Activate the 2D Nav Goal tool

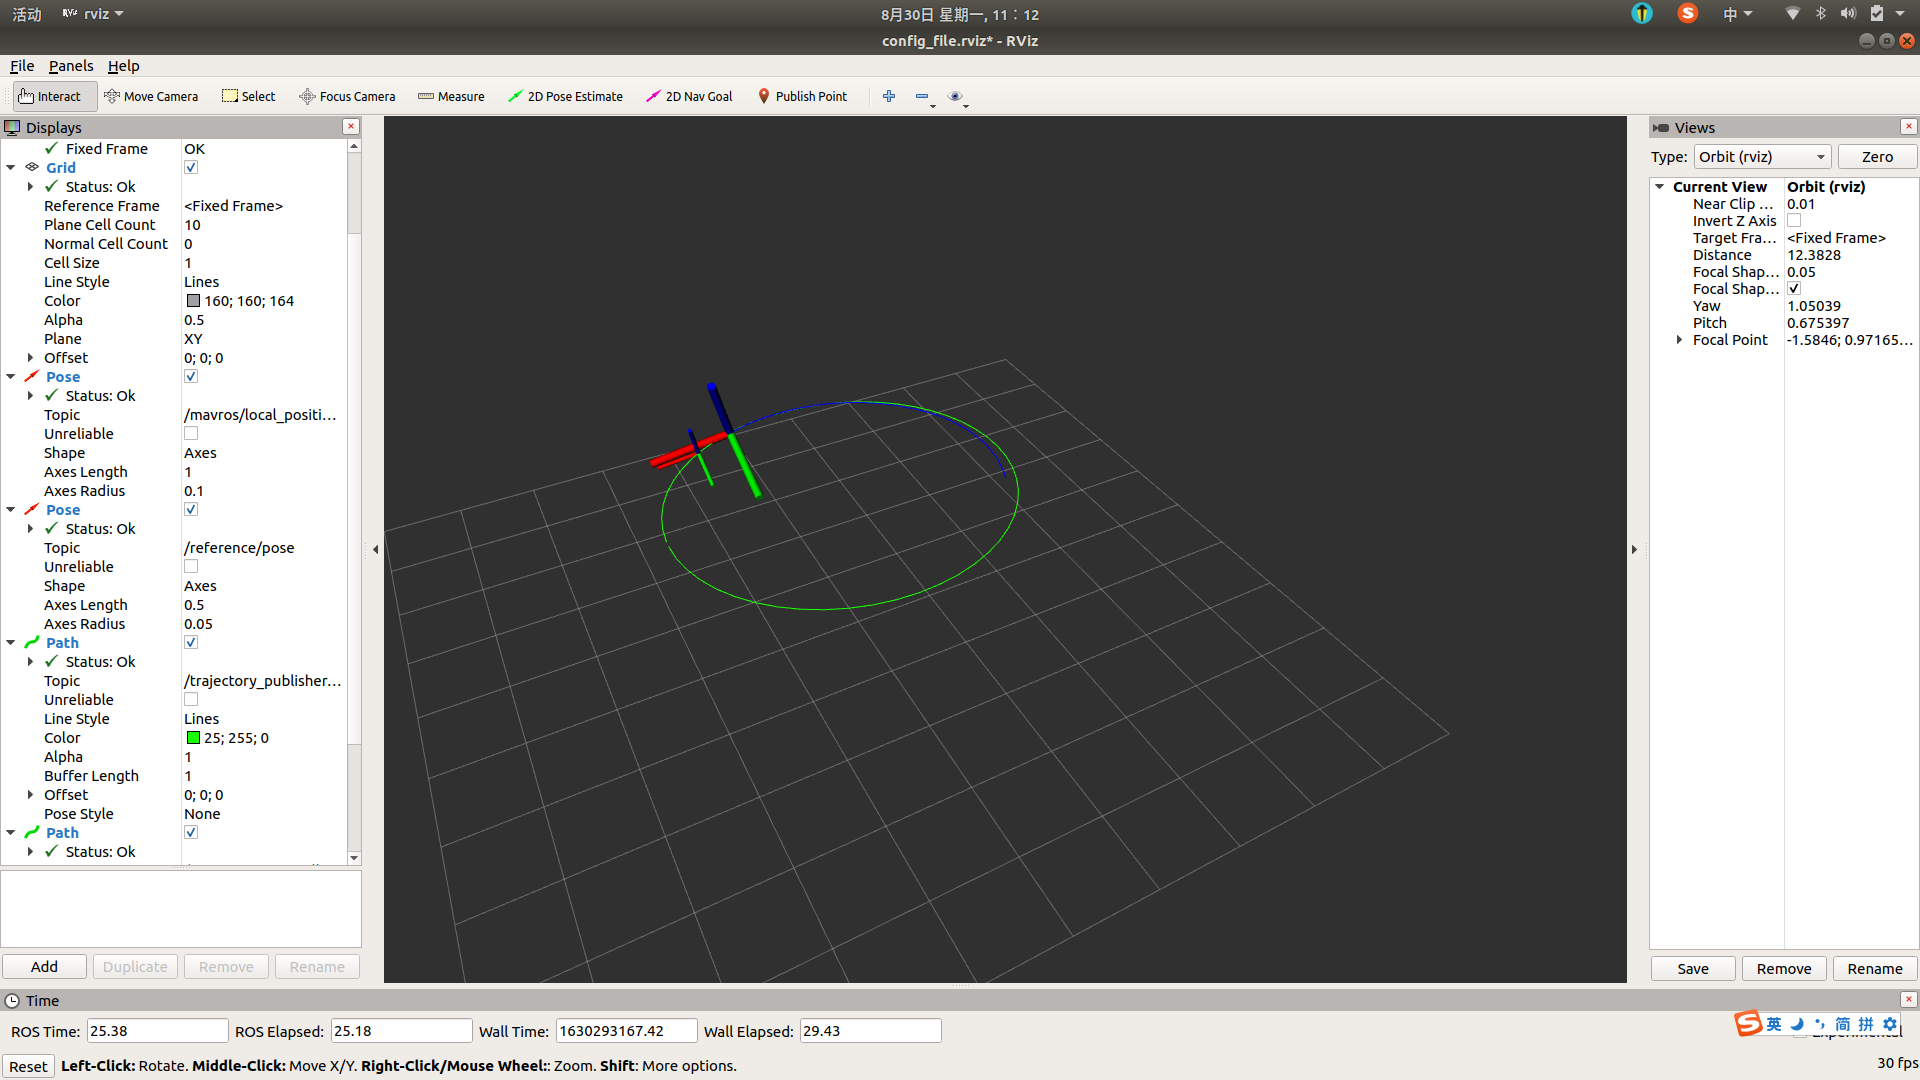tap(689, 96)
